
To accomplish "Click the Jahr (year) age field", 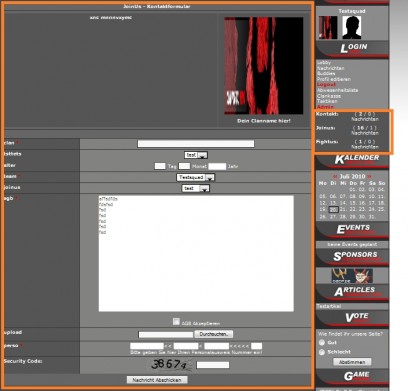I will coord(217,166).
